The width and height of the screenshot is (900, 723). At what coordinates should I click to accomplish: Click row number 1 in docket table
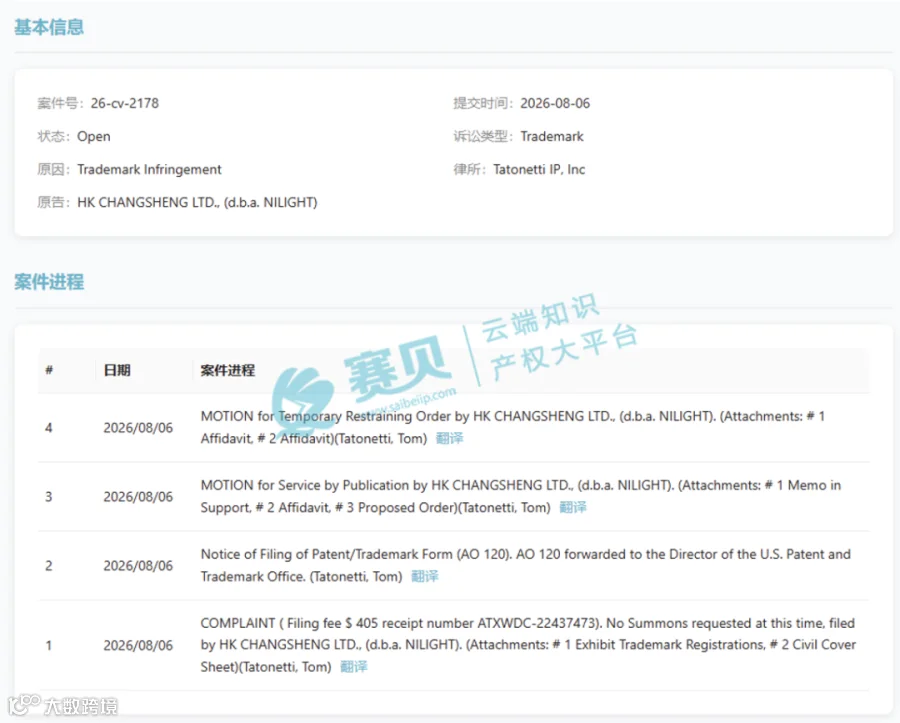point(49,646)
